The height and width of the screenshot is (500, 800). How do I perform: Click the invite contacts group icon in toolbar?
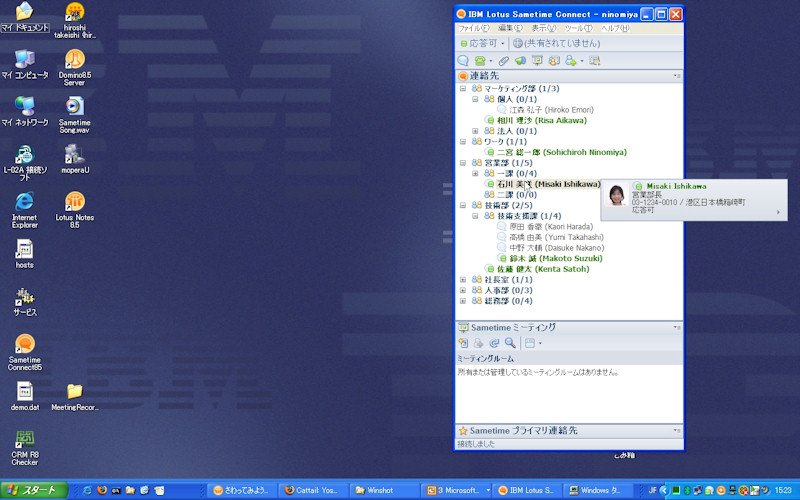coord(554,61)
